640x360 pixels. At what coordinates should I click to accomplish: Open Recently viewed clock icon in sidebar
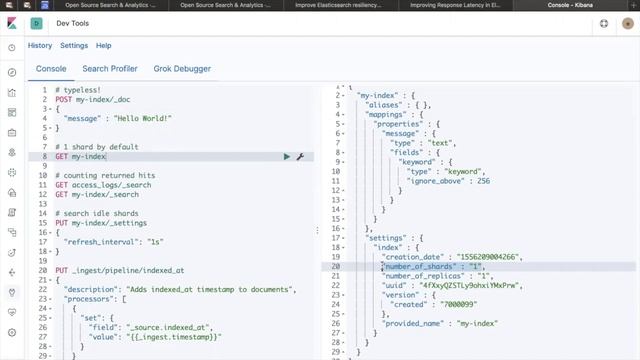pyautogui.click(x=12, y=48)
